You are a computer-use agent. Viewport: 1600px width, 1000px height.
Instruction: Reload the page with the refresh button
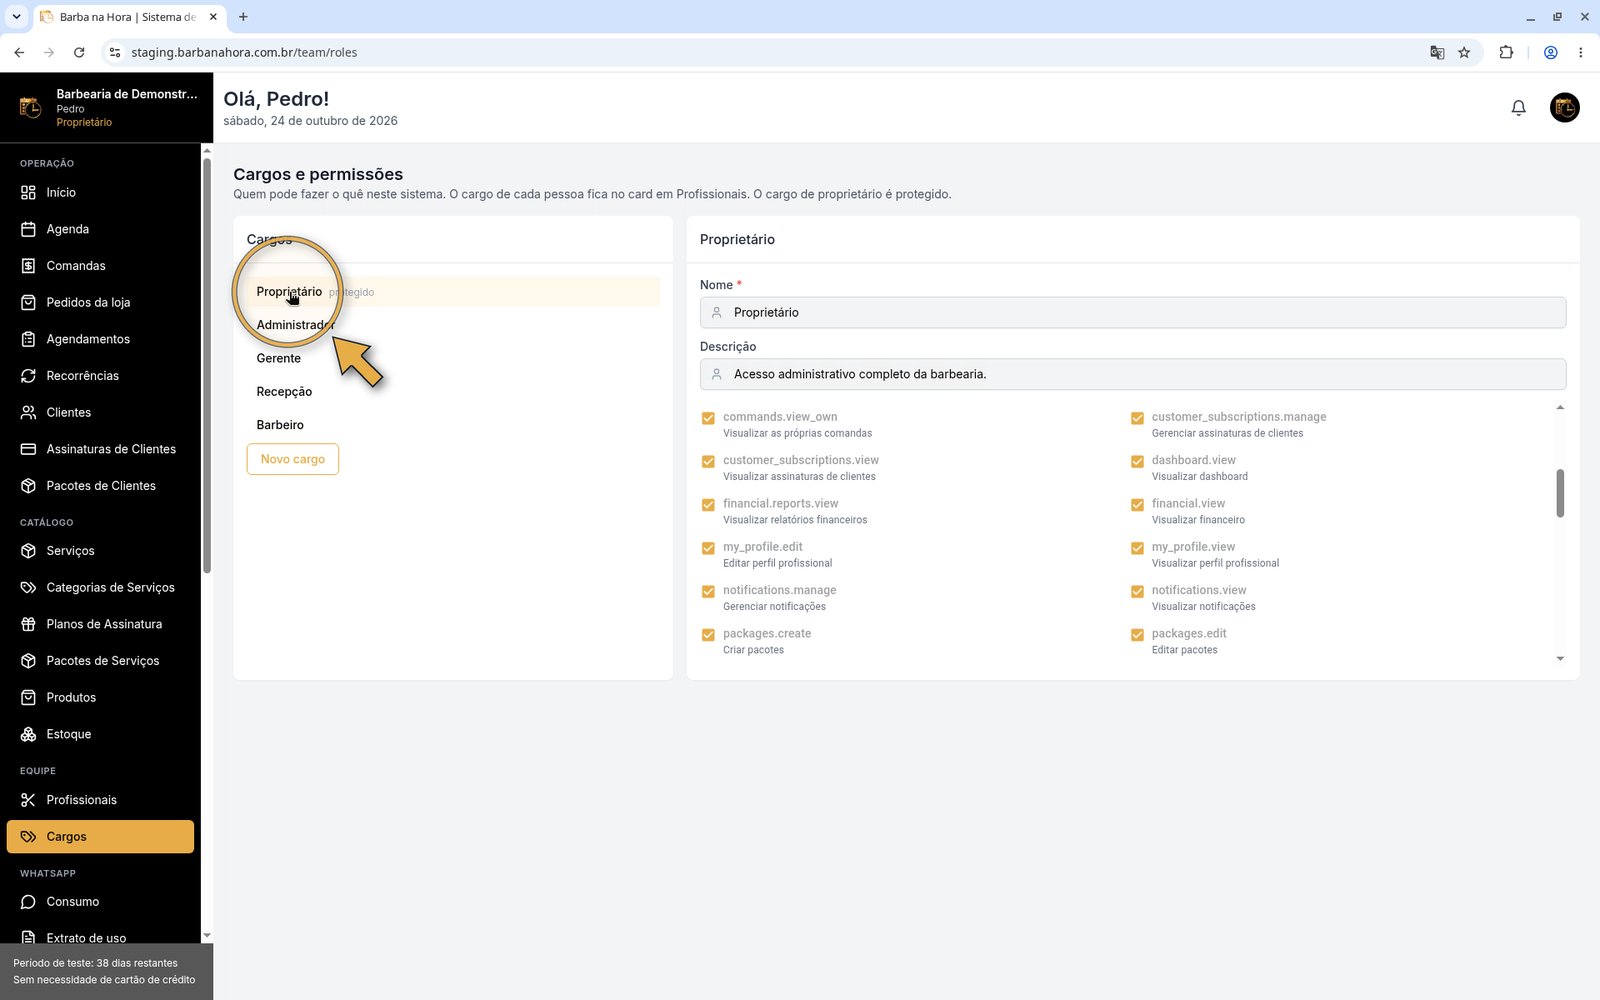pos(79,52)
